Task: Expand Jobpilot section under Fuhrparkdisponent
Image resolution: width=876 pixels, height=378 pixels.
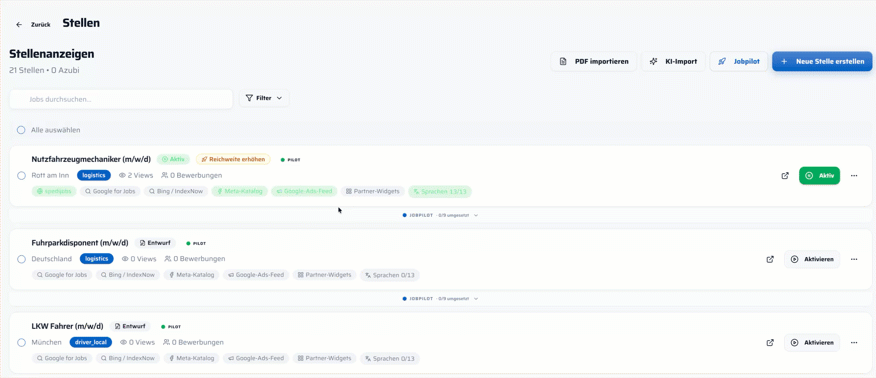Action: pos(440,299)
